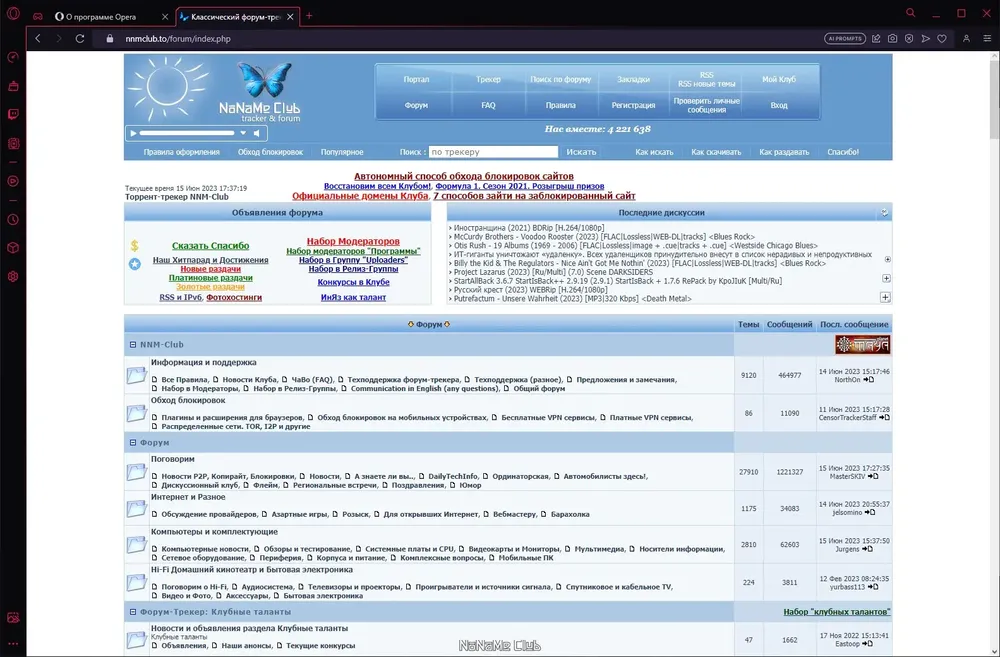Focus the по трекеру search field
Image resolution: width=1000 pixels, height=657 pixels.
click(x=493, y=152)
